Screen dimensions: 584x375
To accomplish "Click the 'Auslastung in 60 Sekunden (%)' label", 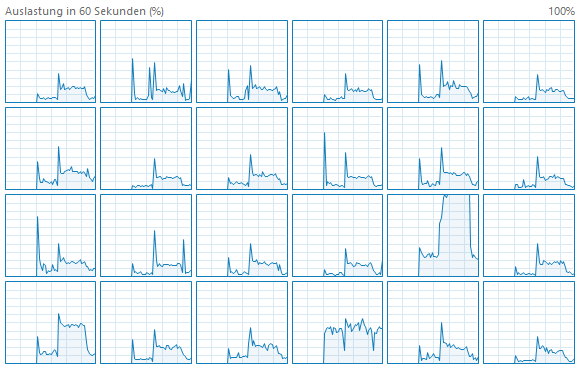I will click(x=85, y=11).
